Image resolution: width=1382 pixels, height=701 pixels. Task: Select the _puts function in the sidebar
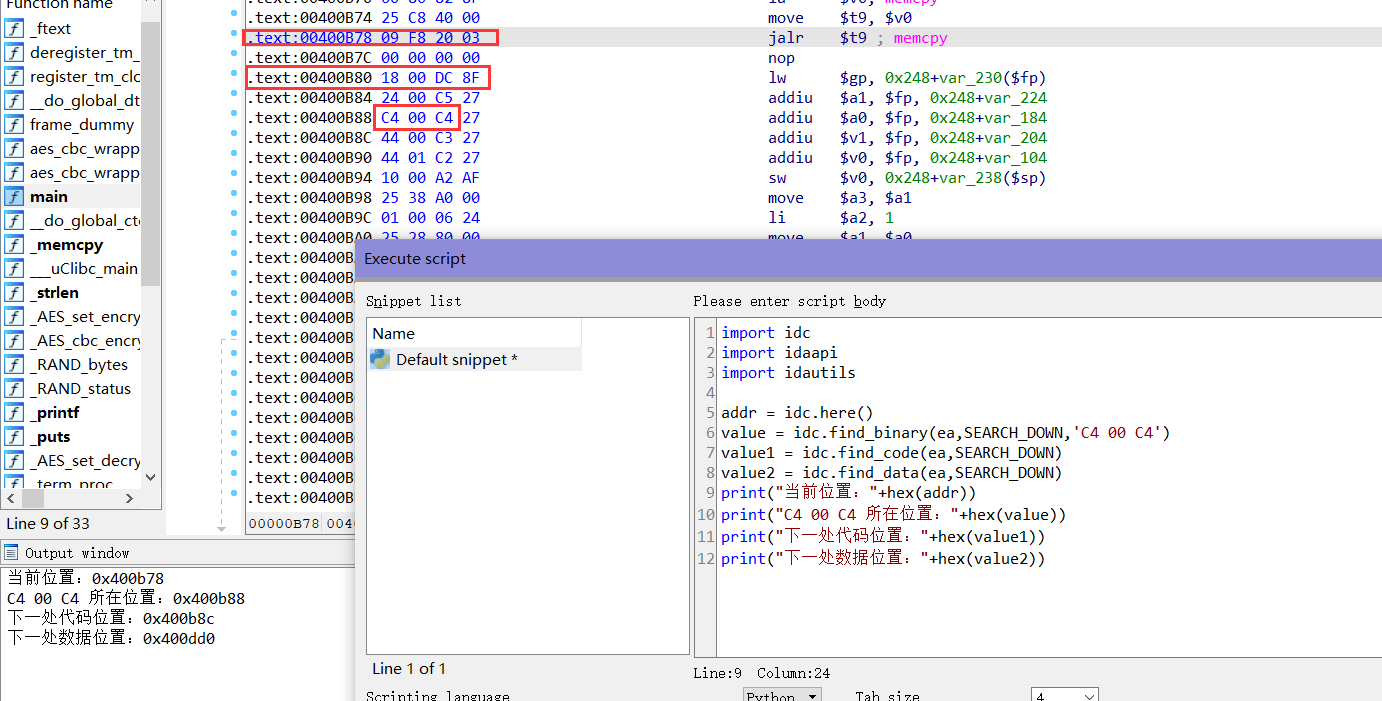55,436
